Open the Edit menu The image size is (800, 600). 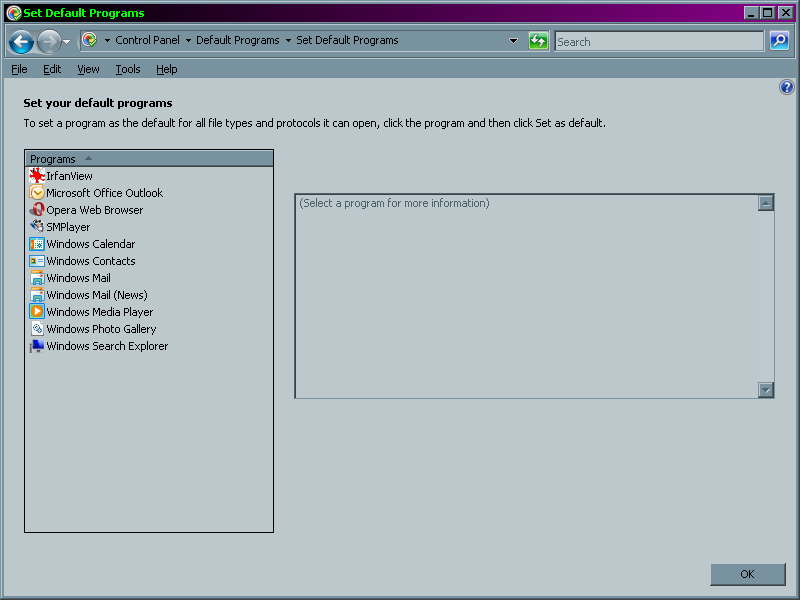(52, 69)
